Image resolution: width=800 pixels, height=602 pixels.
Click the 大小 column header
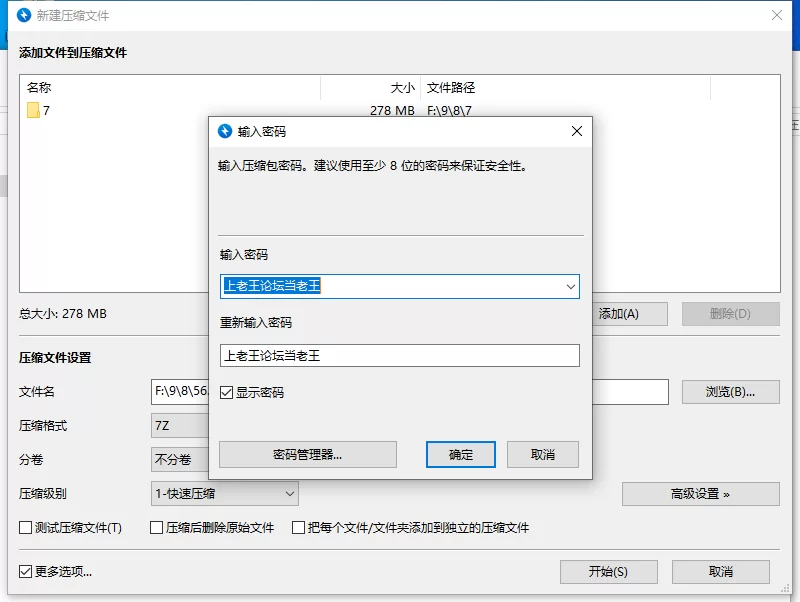371,88
